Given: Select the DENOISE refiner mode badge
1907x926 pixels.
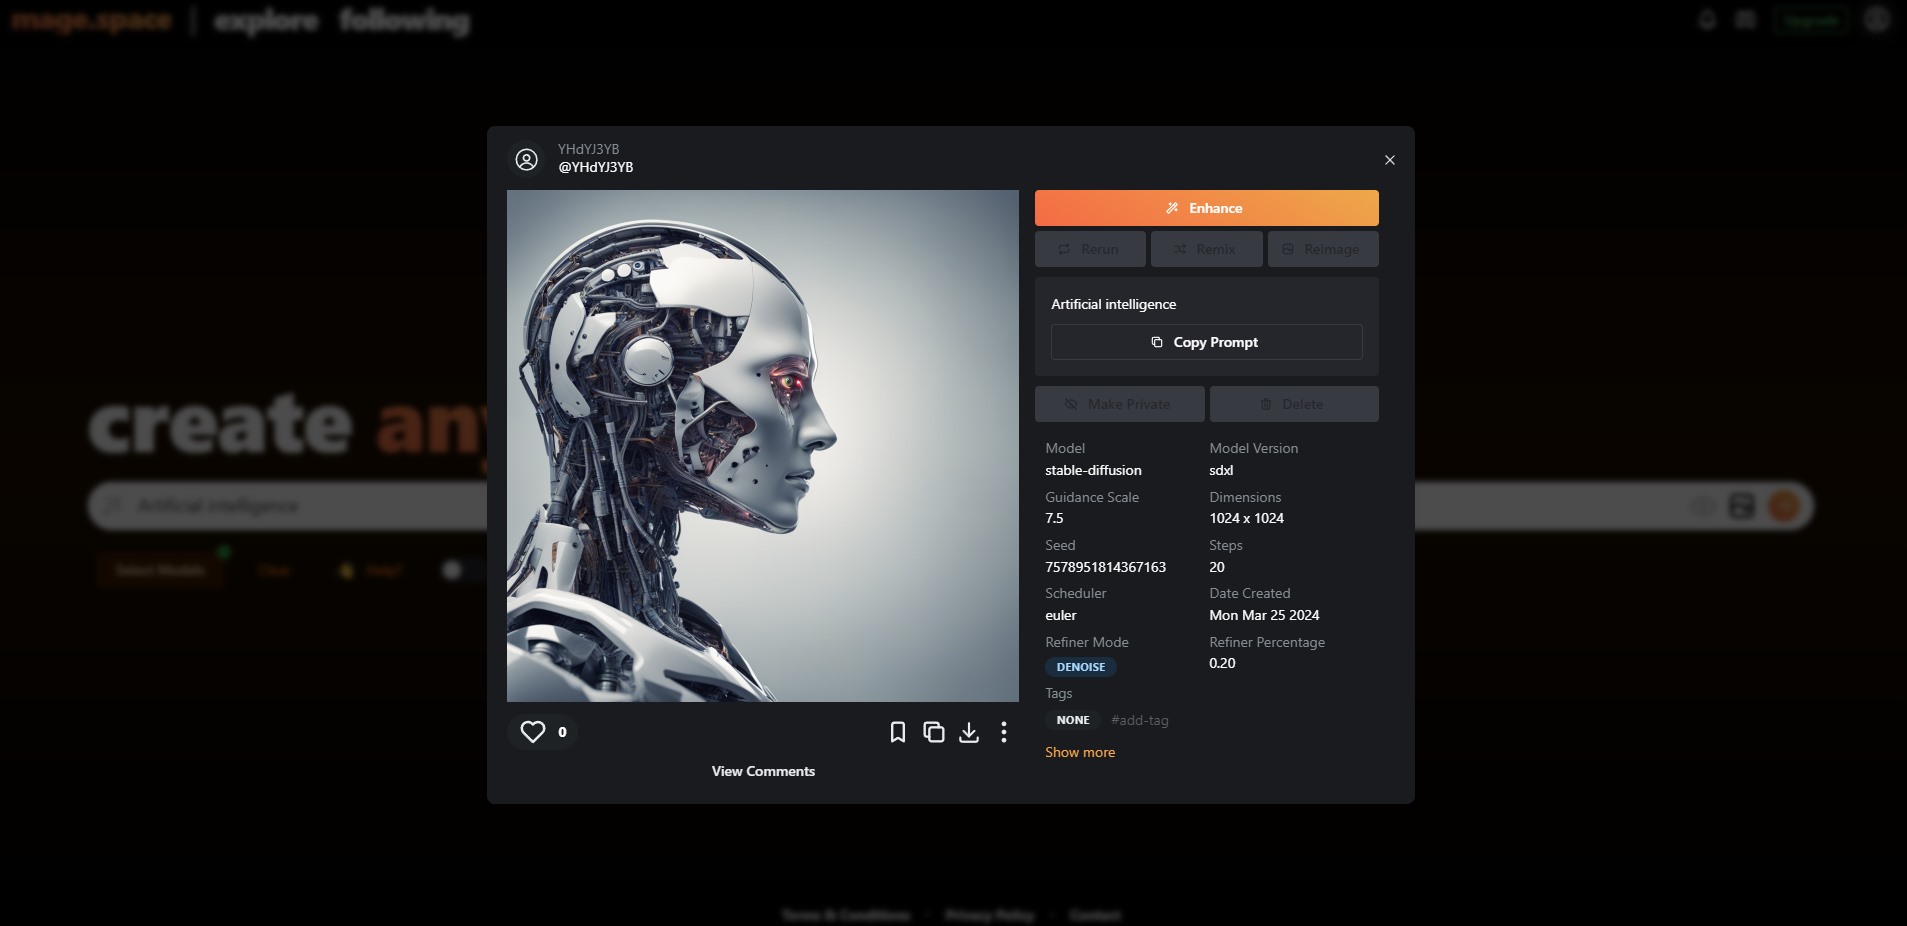Looking at the screenshot, I should point(1081,667).
